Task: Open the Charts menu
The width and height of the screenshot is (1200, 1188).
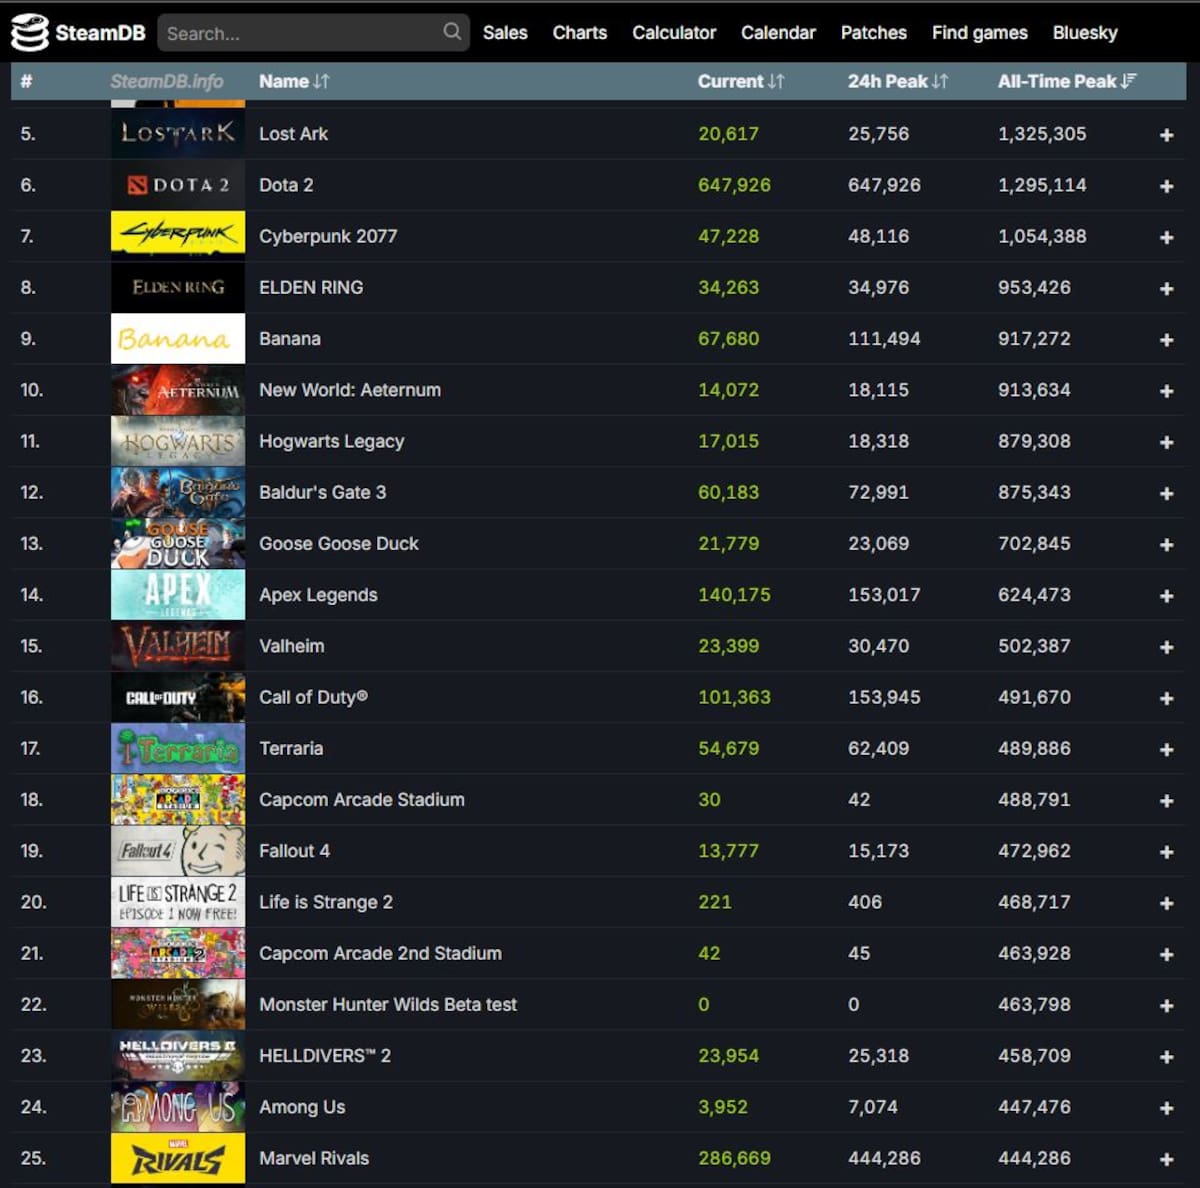Action: pyautogui.click(x=580, y=32)
